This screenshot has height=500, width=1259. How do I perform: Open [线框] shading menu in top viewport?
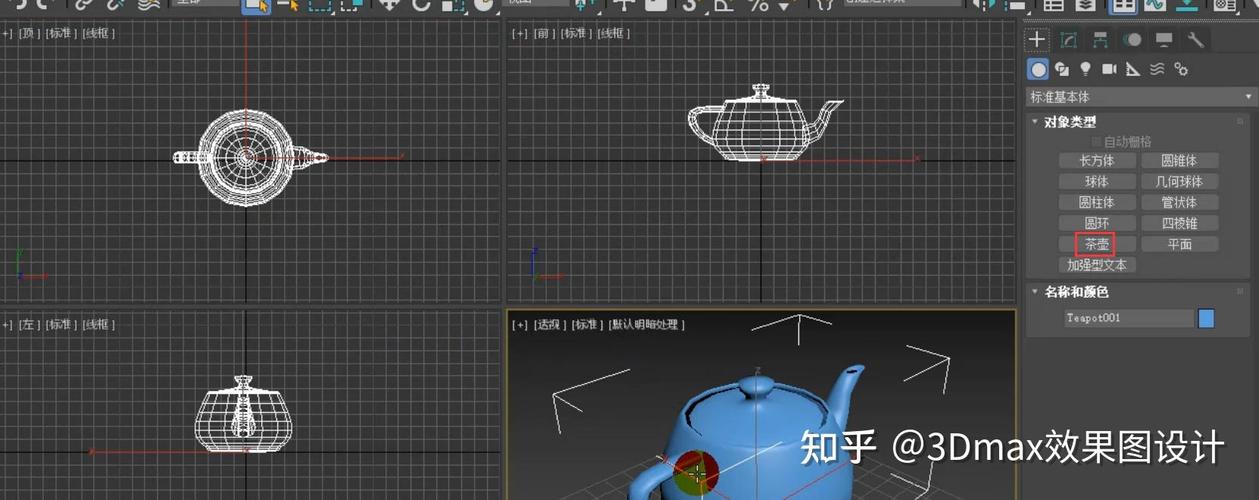(x=99, y=33)
